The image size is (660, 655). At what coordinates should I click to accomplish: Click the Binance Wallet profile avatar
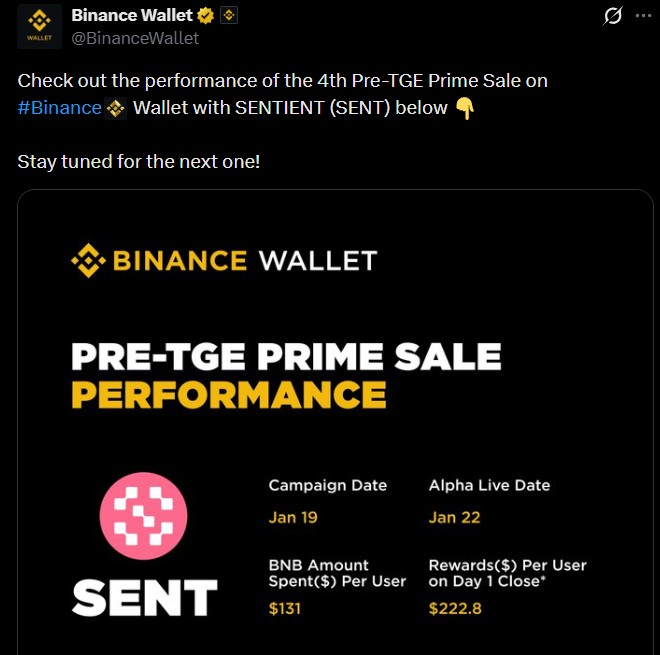[x=39, y=27]
